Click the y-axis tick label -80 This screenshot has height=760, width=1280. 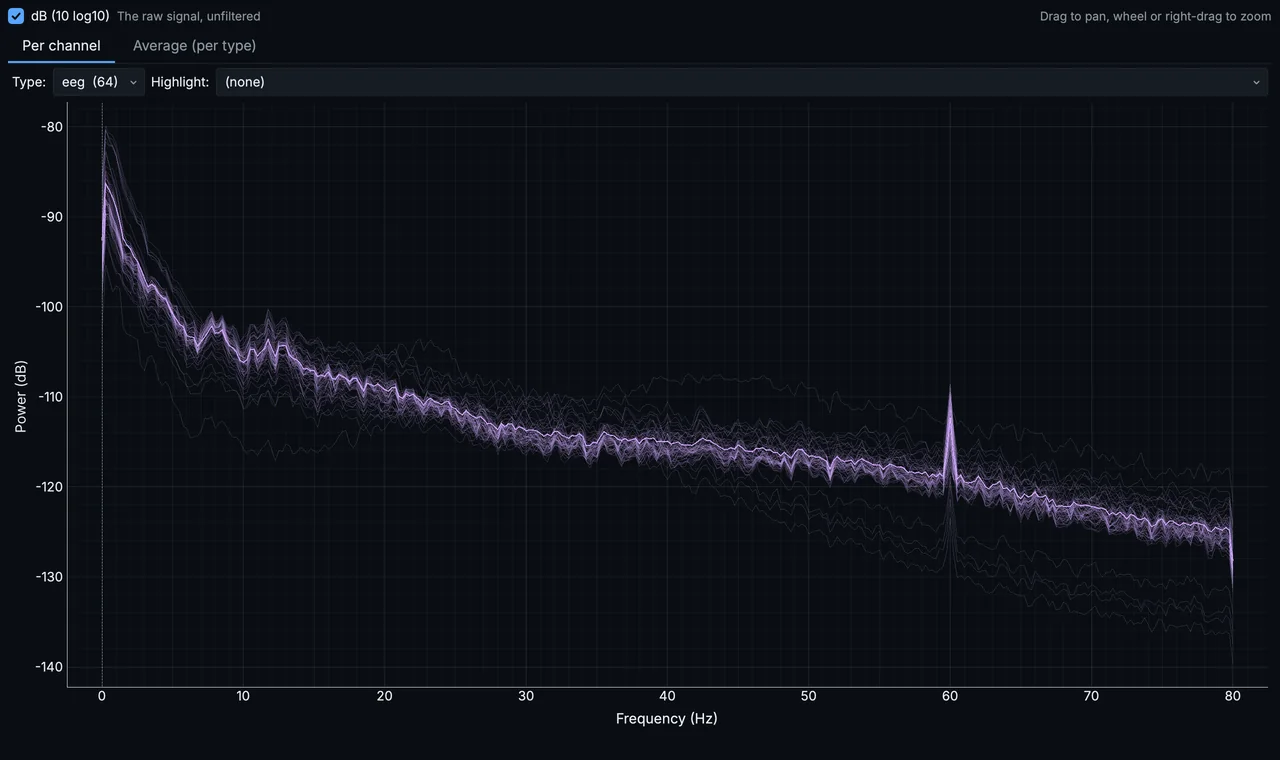(x=52, y=127)
